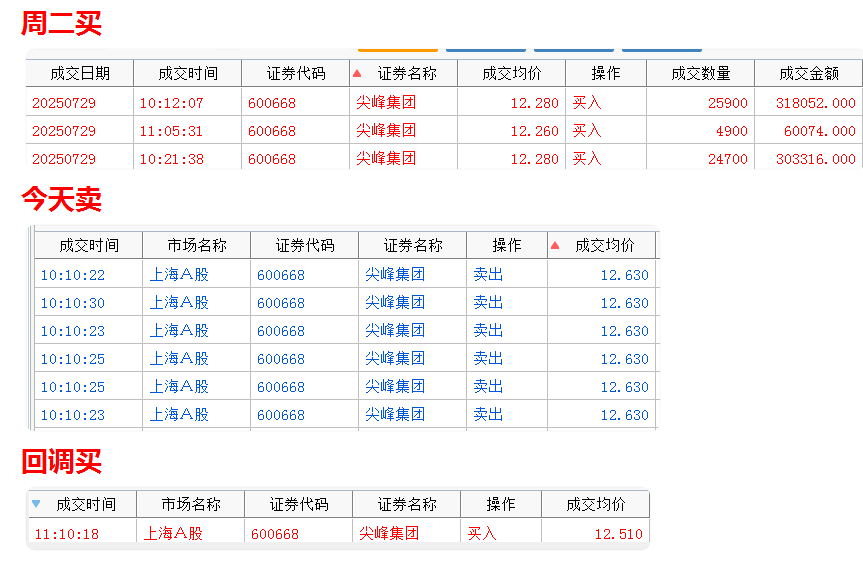The width and height of the screenshot is (863, 577).
Task: Click the 操作 header next to 成交数量
Action: click(x=606, y=73)
